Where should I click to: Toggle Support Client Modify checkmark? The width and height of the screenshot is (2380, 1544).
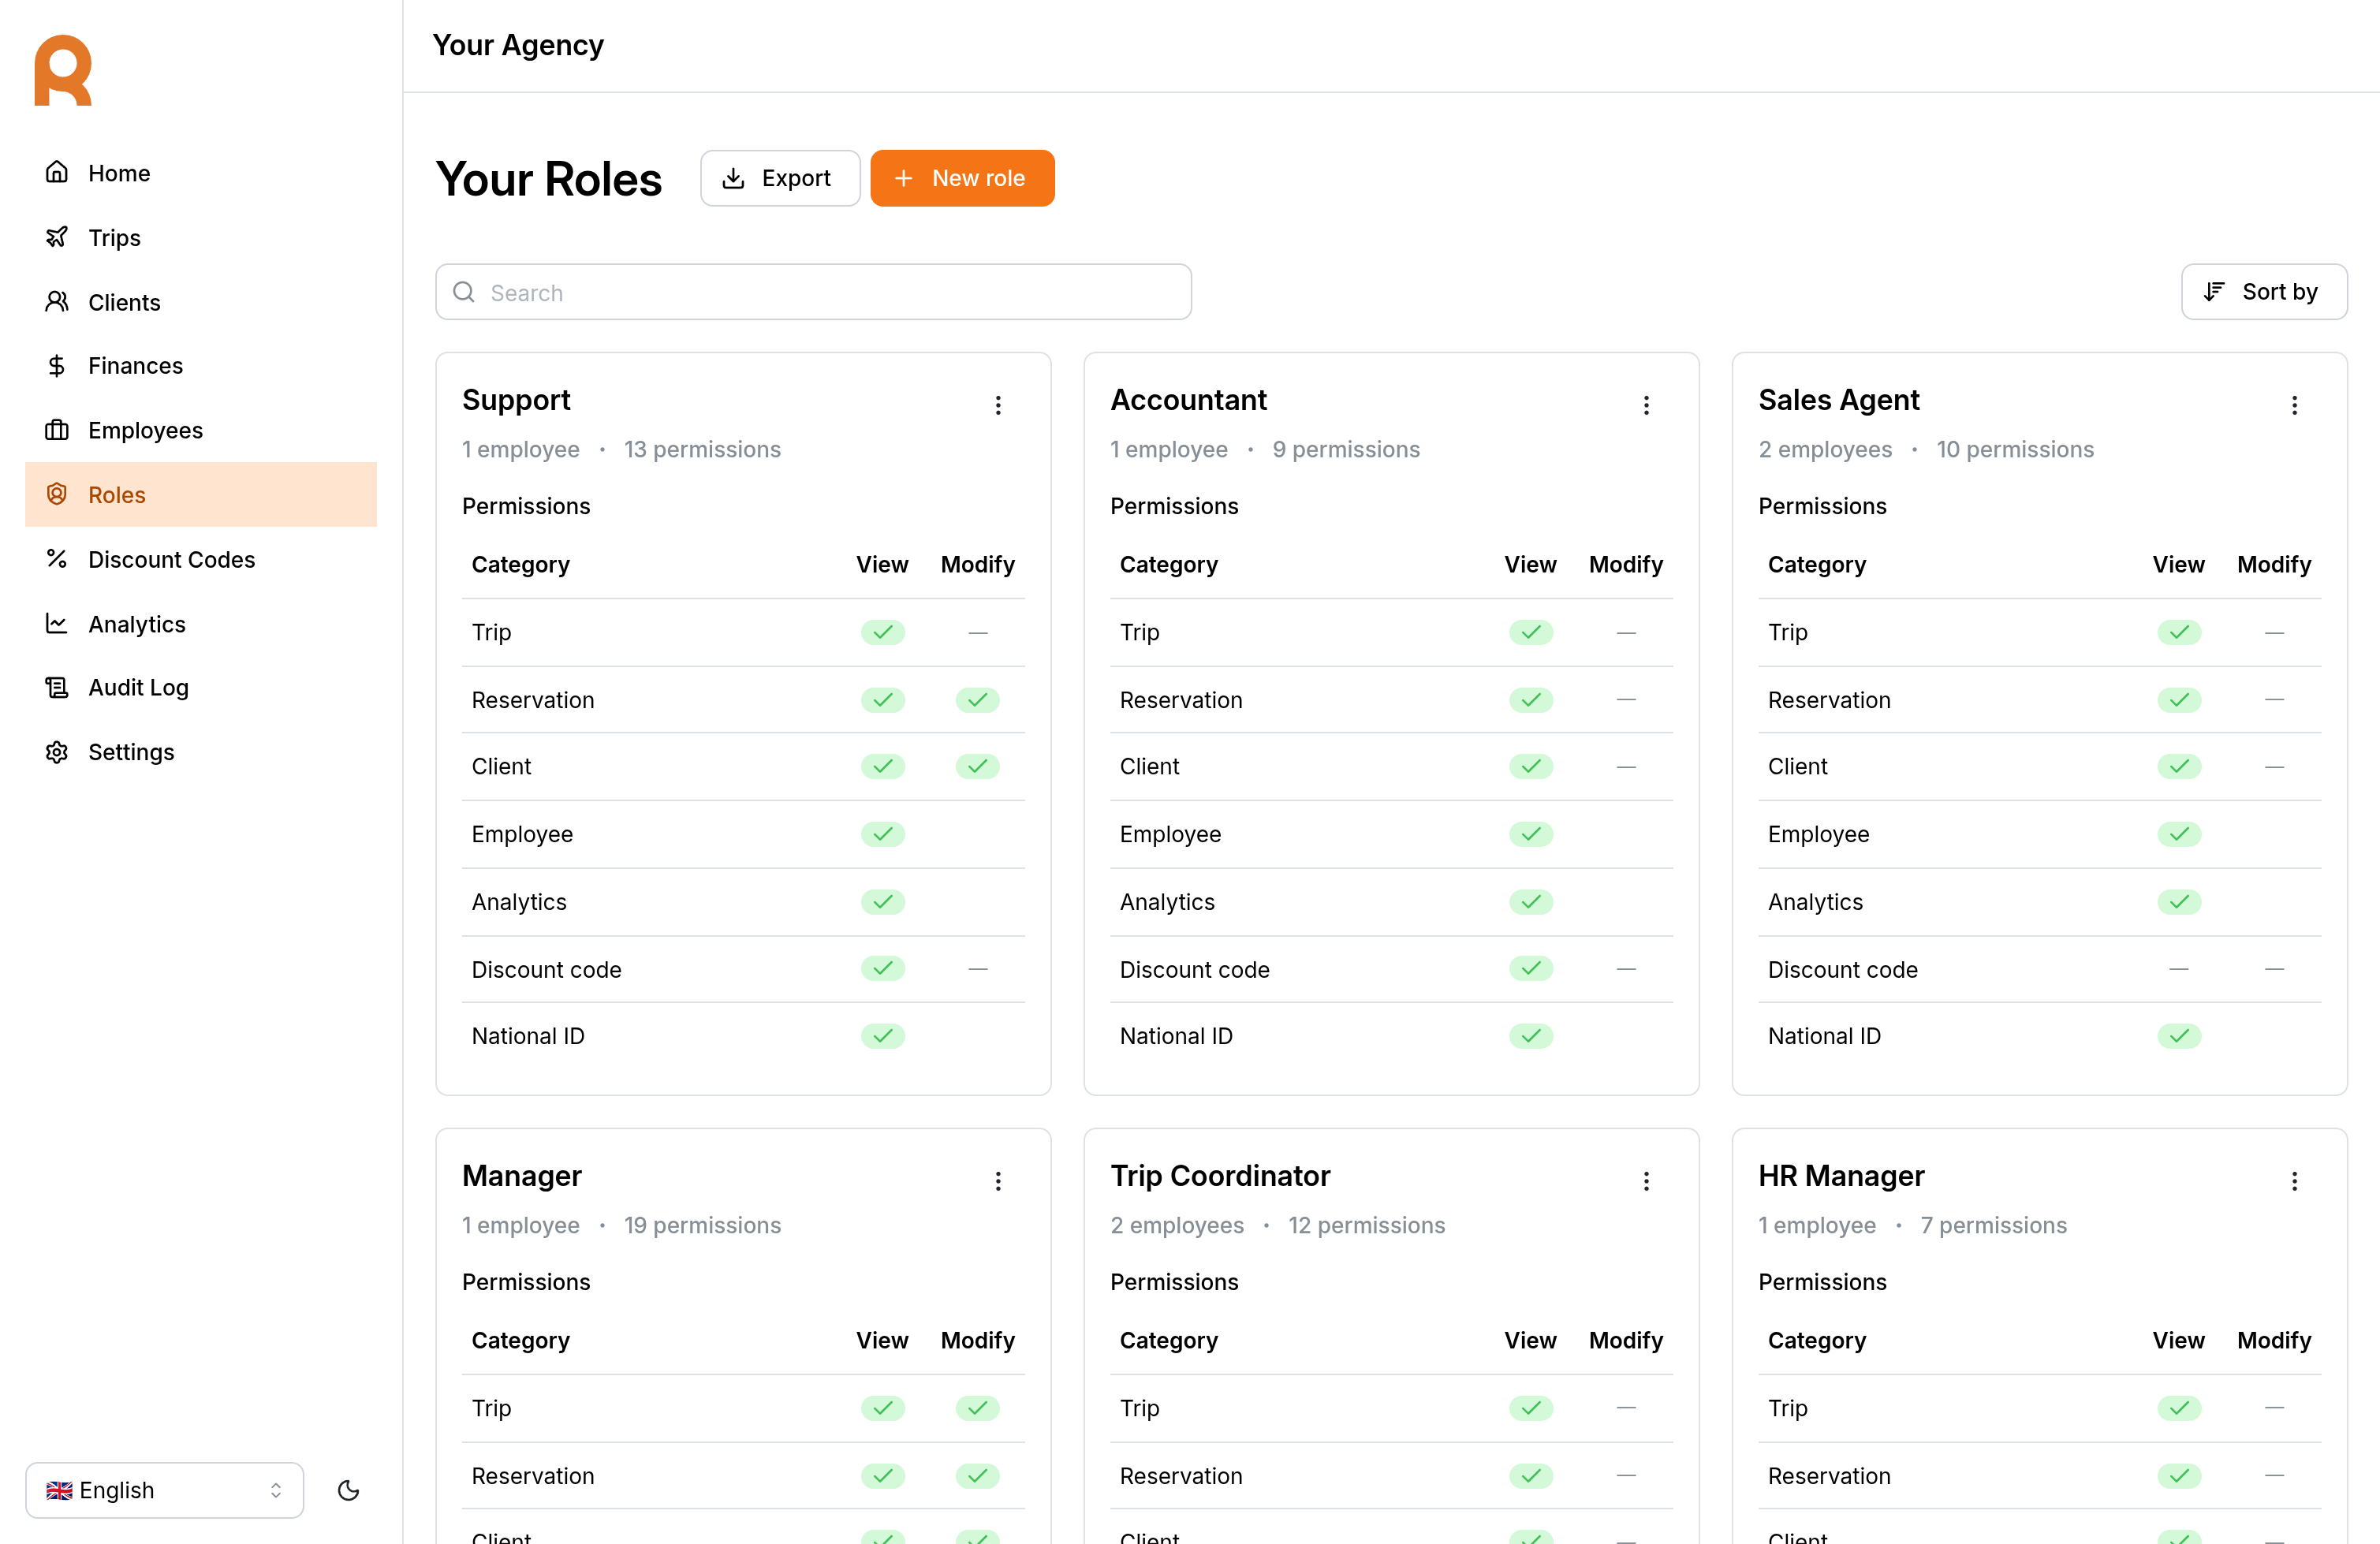point(977,766)
